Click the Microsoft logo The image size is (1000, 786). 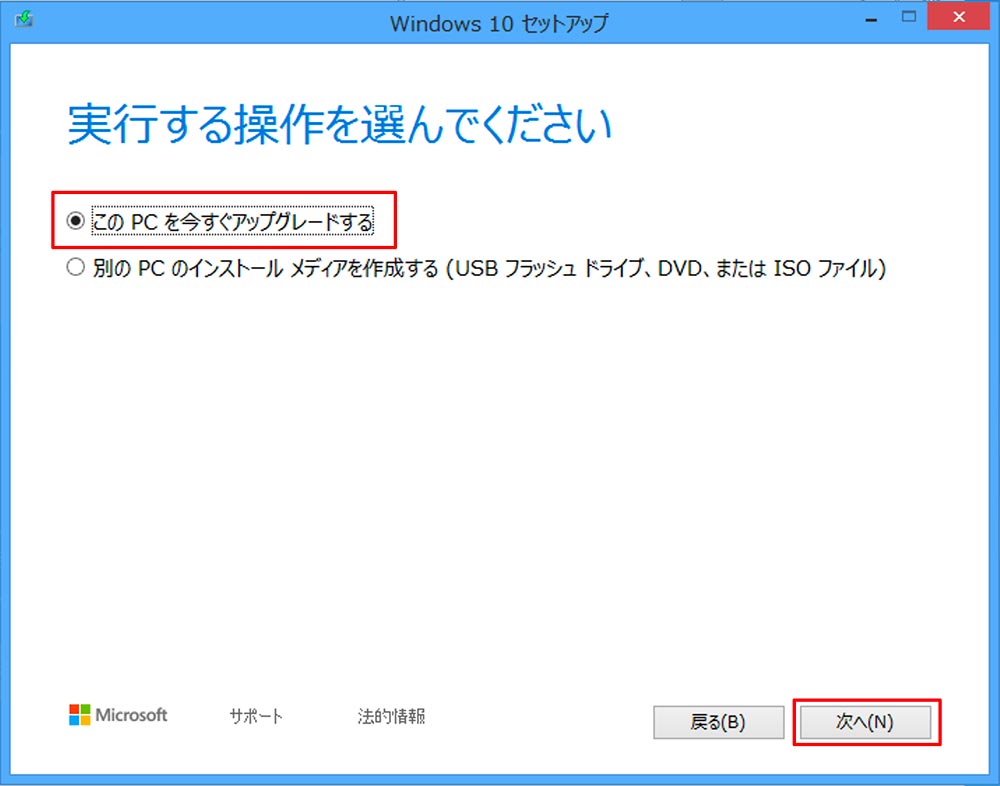click(118, 715)
